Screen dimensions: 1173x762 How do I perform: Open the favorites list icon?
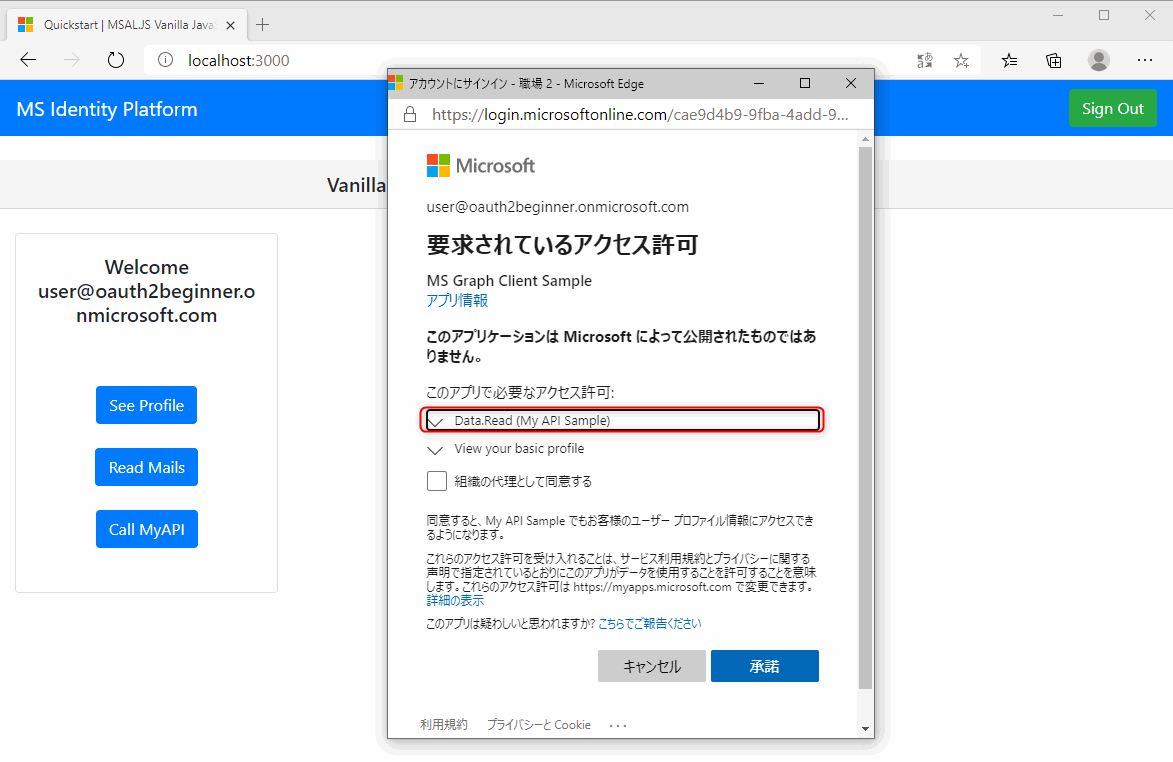(1009, 61)
